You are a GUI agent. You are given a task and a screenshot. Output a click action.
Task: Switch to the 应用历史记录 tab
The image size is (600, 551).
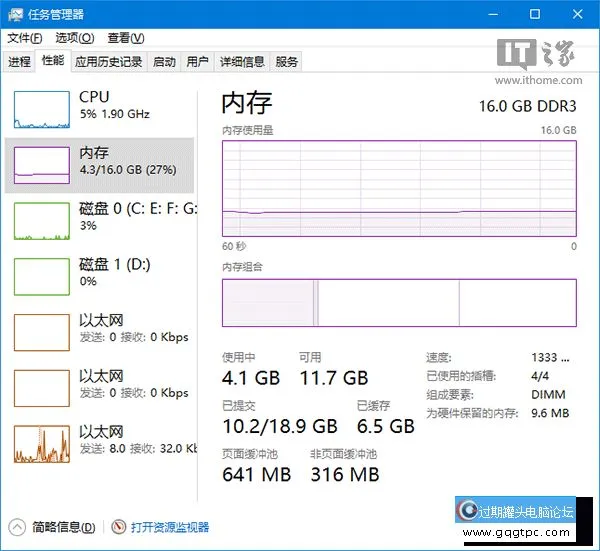[x=108, y=62]
